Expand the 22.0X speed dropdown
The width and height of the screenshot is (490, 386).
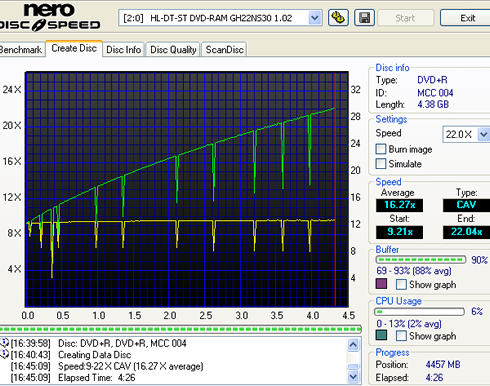click(x=484, y=134)
